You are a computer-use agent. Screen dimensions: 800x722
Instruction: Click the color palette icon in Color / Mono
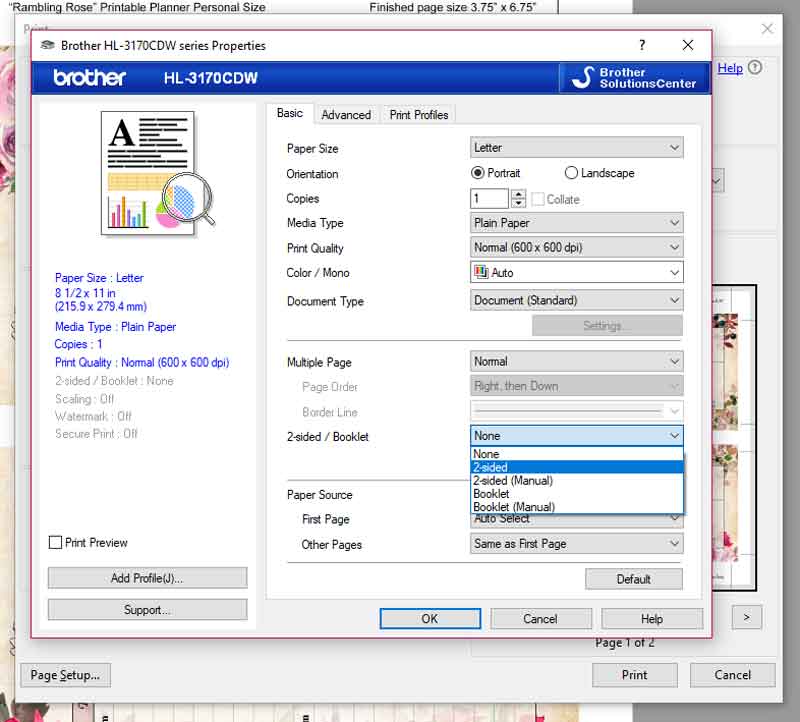click(x=481, y=272)
